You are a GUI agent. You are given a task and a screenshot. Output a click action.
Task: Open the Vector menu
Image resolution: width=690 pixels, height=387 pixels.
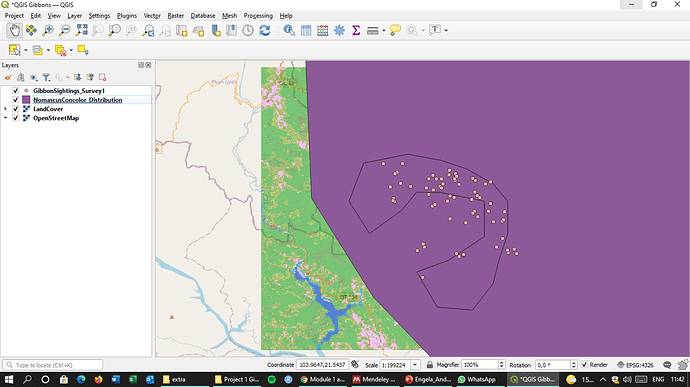coord(152,15)
